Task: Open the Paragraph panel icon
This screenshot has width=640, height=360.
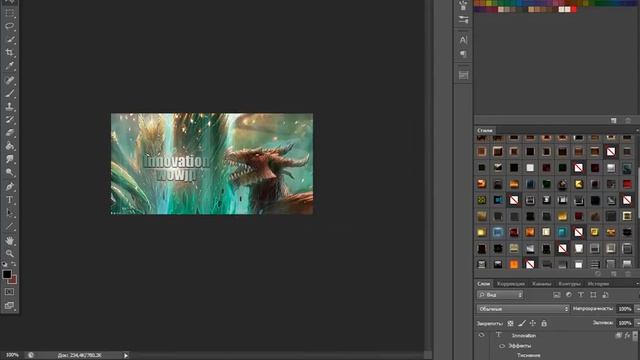Action: (x=463, y=54)
